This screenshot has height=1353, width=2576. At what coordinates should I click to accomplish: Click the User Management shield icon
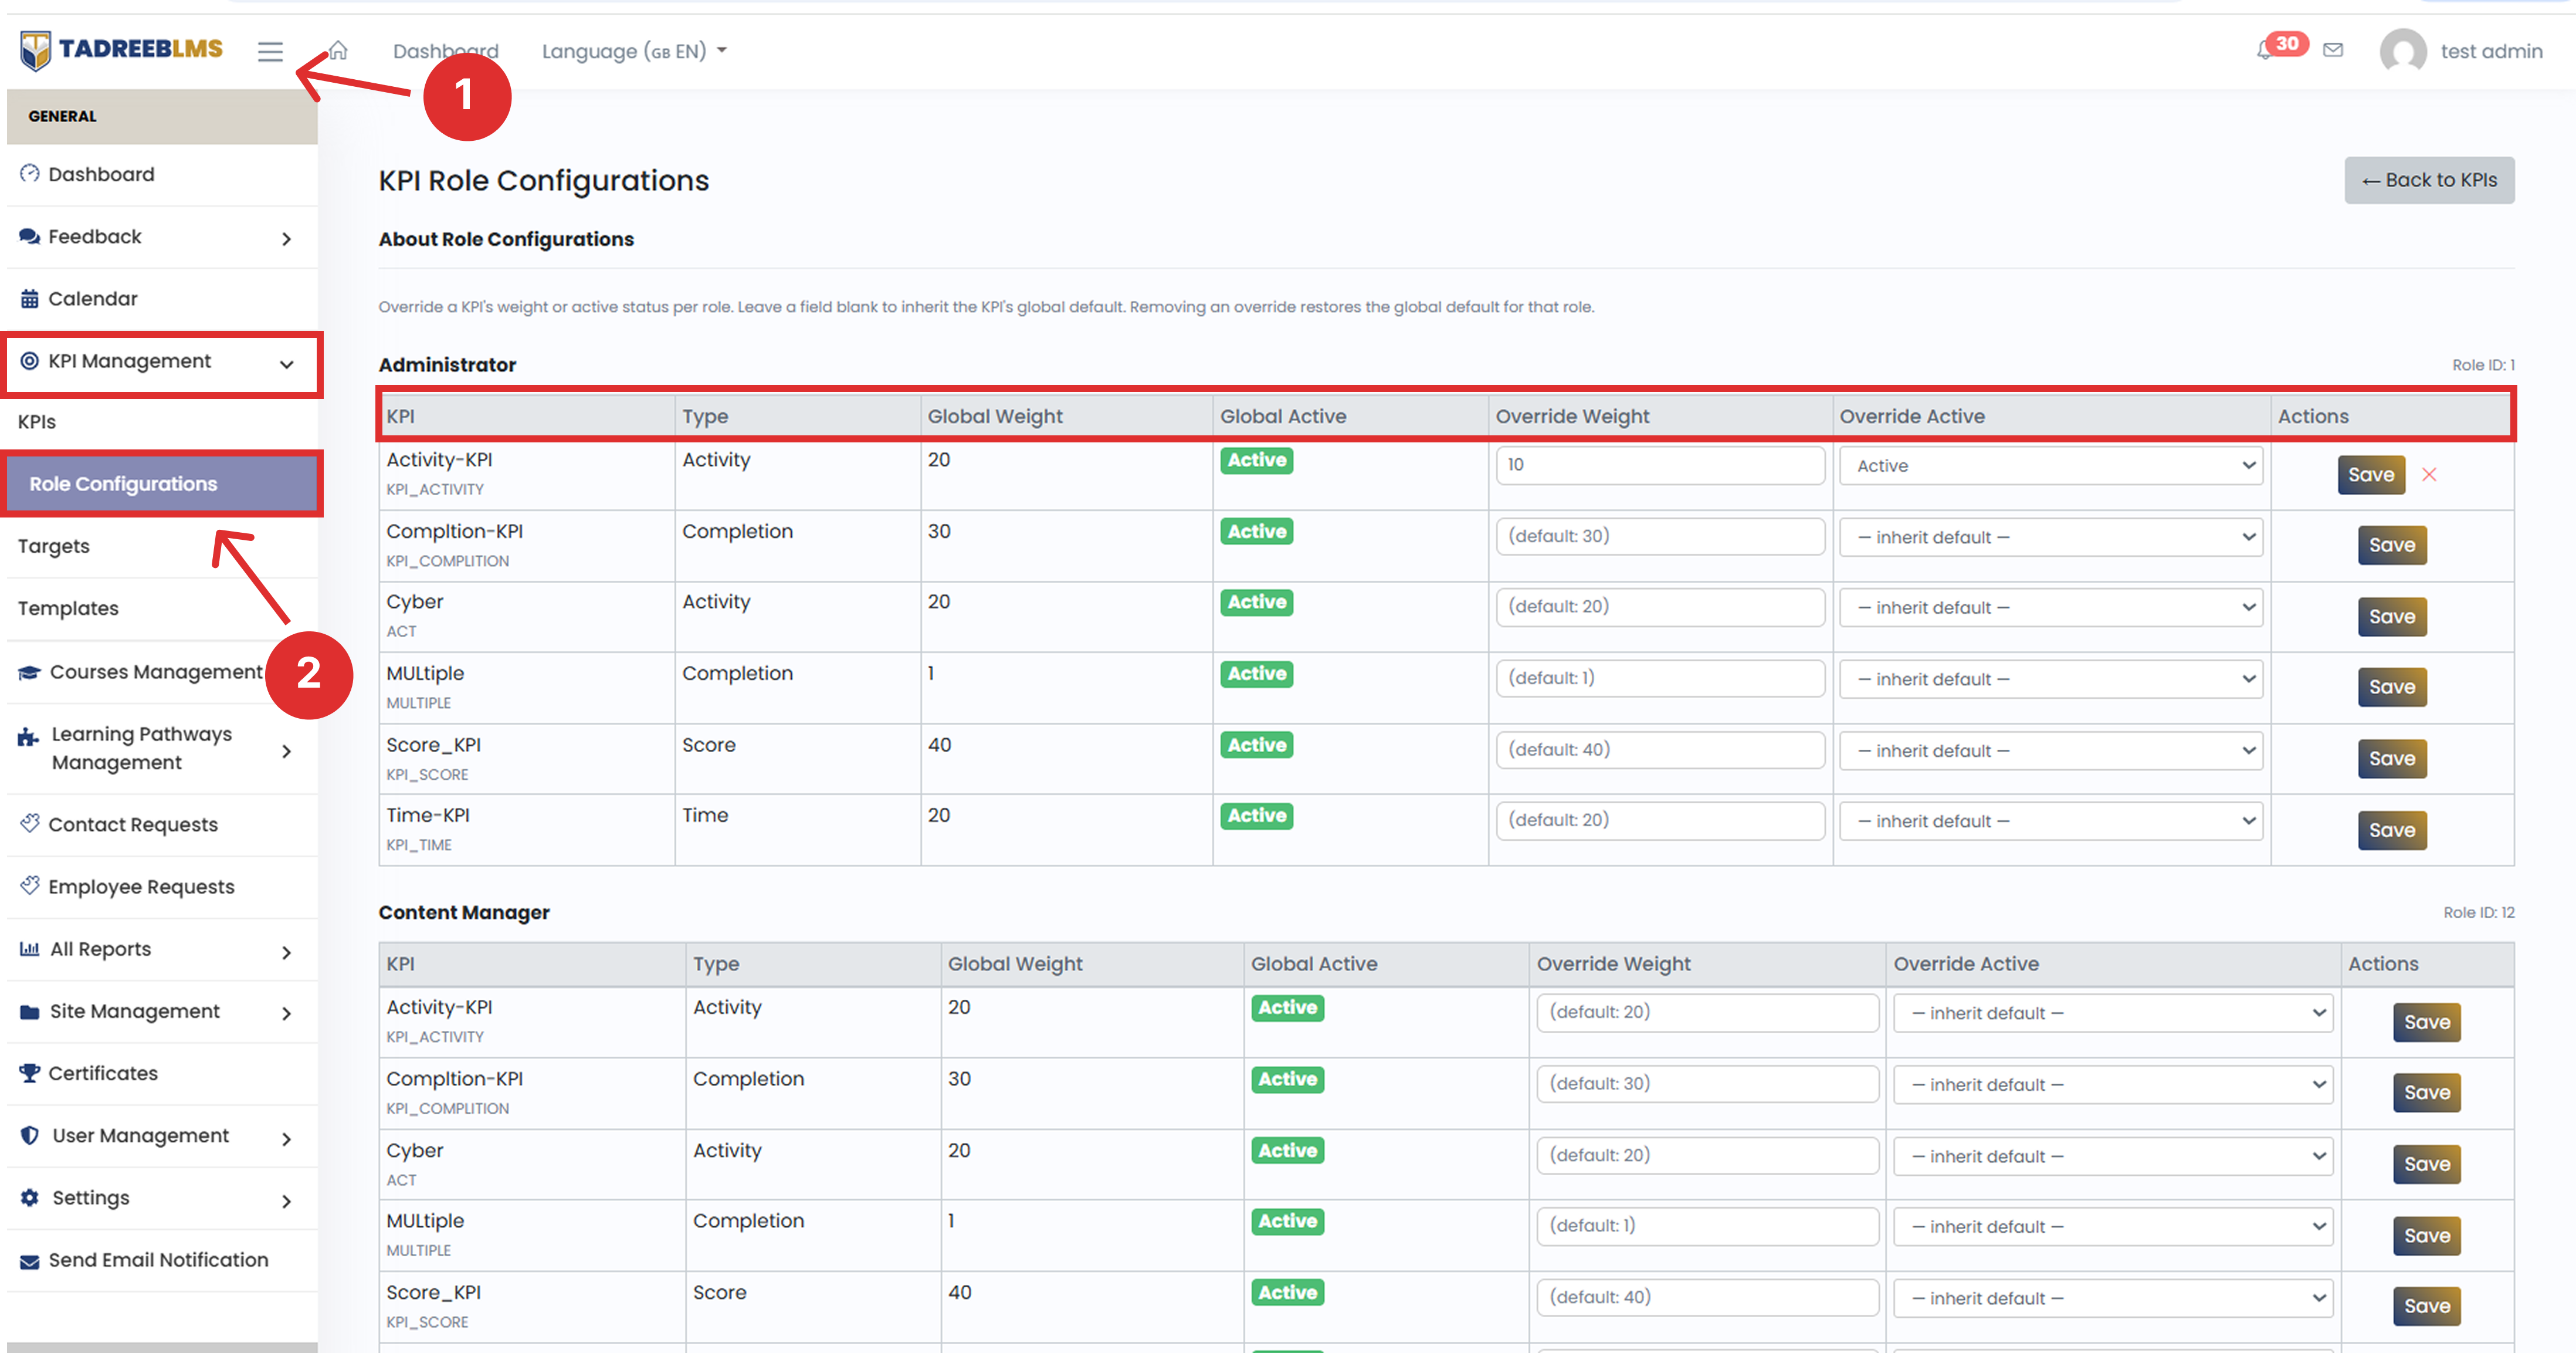coord(30,1135)
